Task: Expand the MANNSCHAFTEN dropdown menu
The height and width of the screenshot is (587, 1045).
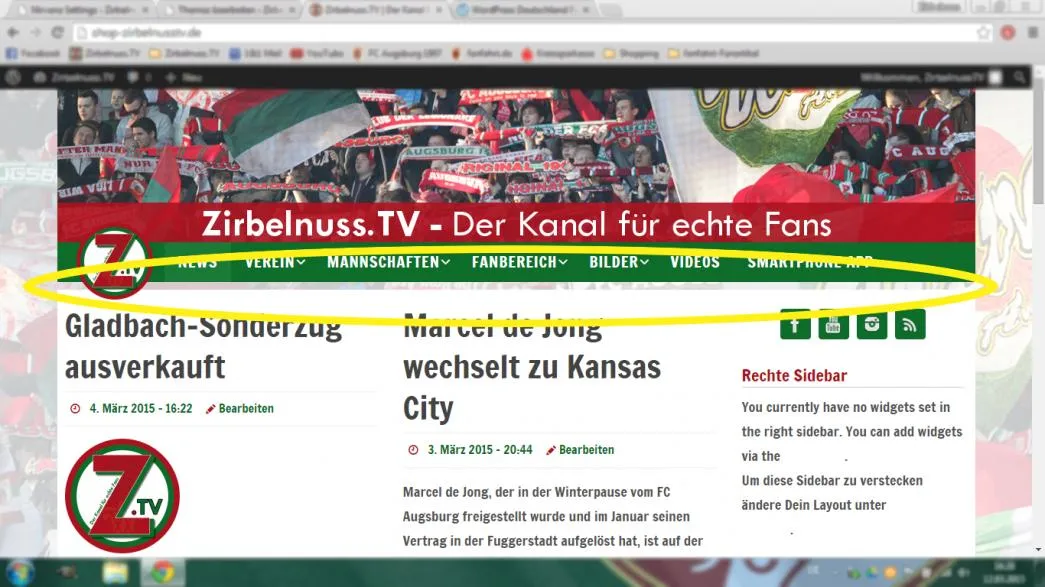Action: coord(388,263)
